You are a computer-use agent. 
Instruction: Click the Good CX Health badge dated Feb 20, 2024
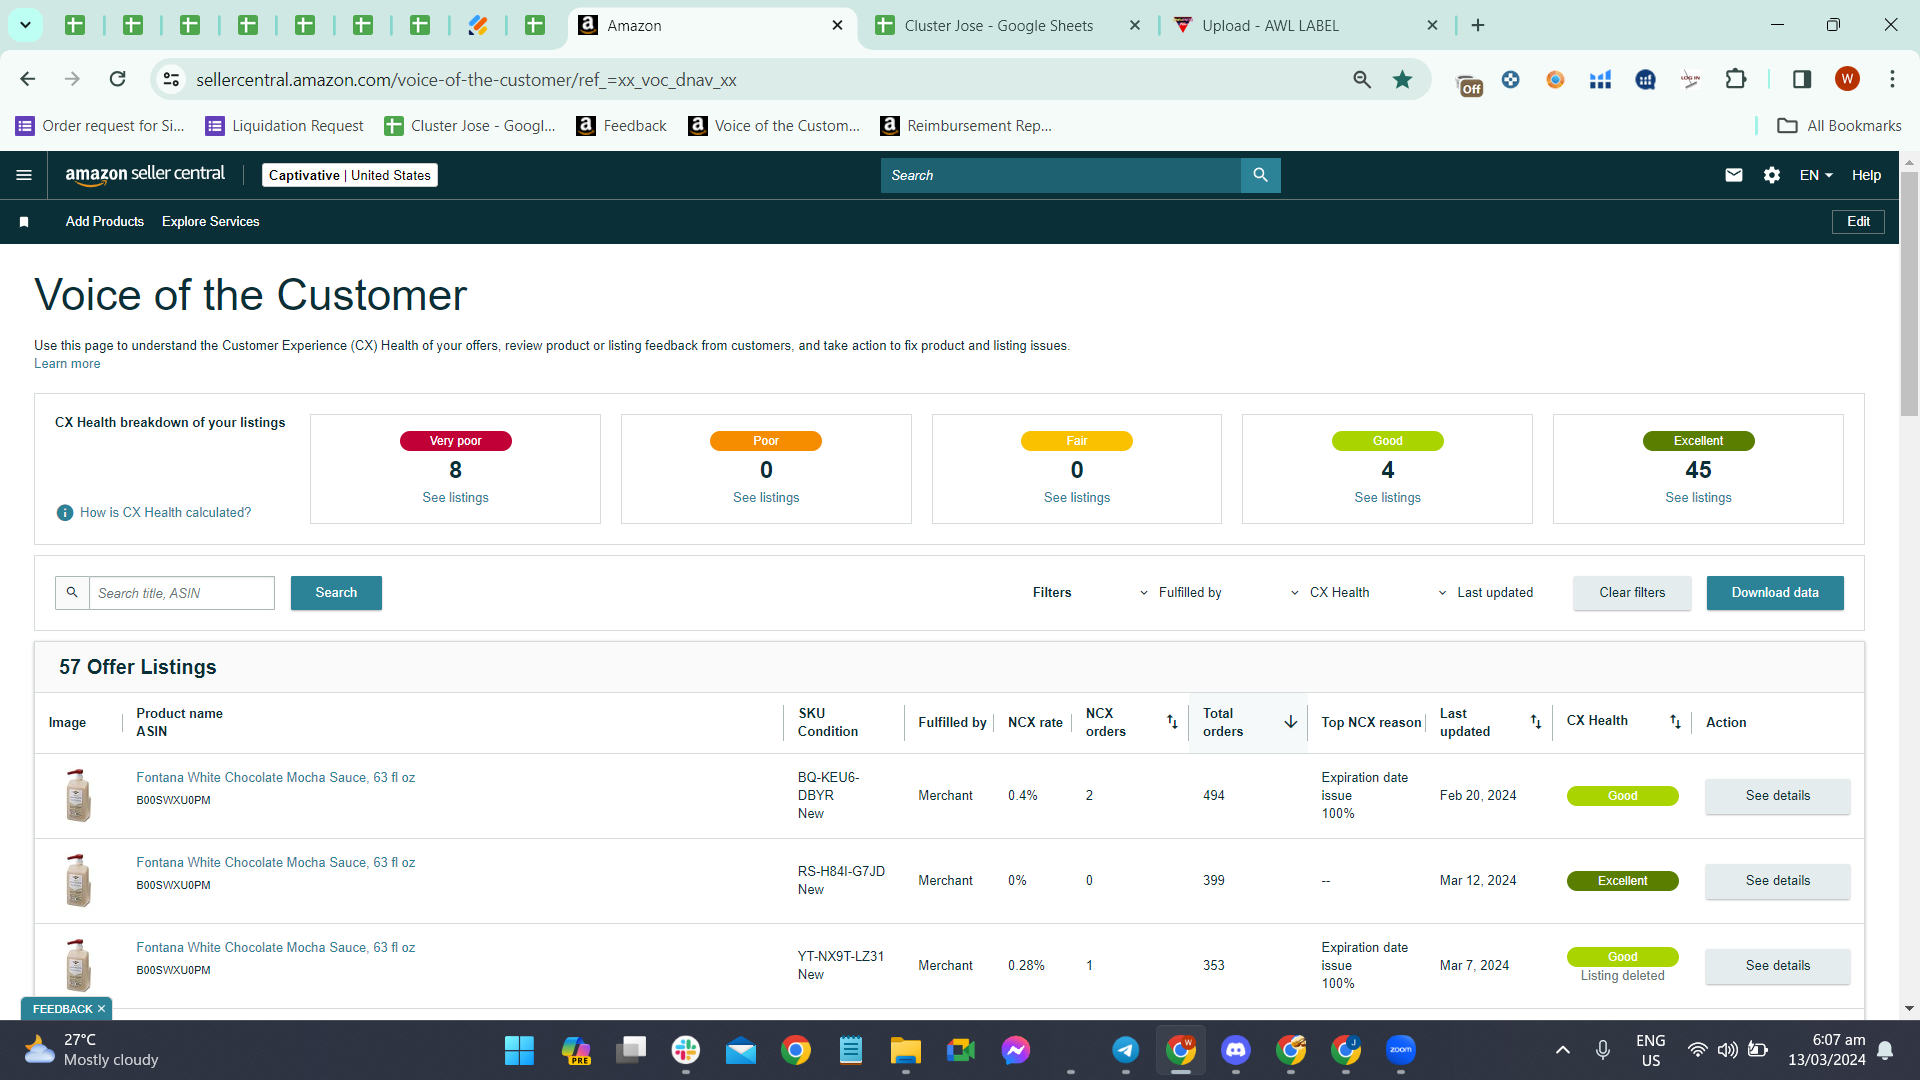coord(1622,796)
